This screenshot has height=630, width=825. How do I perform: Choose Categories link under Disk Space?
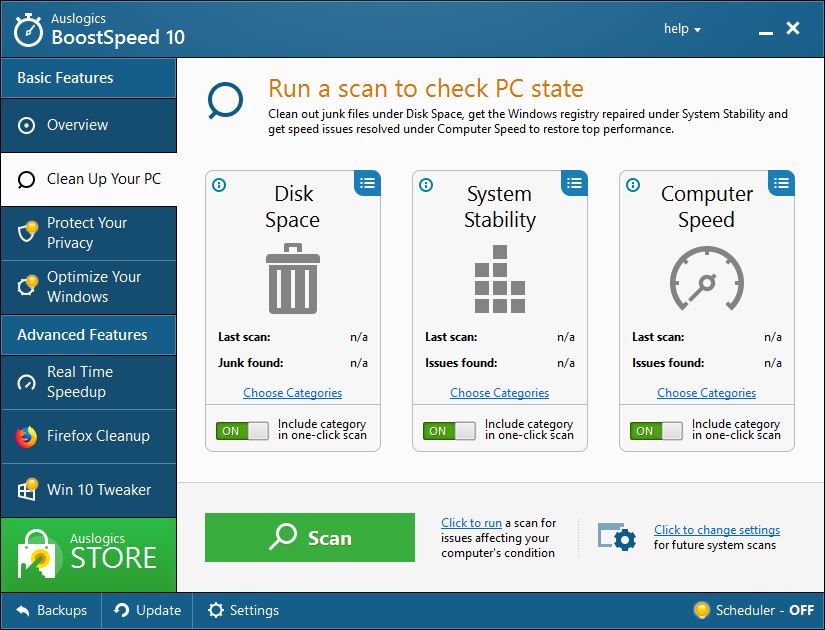pyautogui.click(x=293, y=393)
